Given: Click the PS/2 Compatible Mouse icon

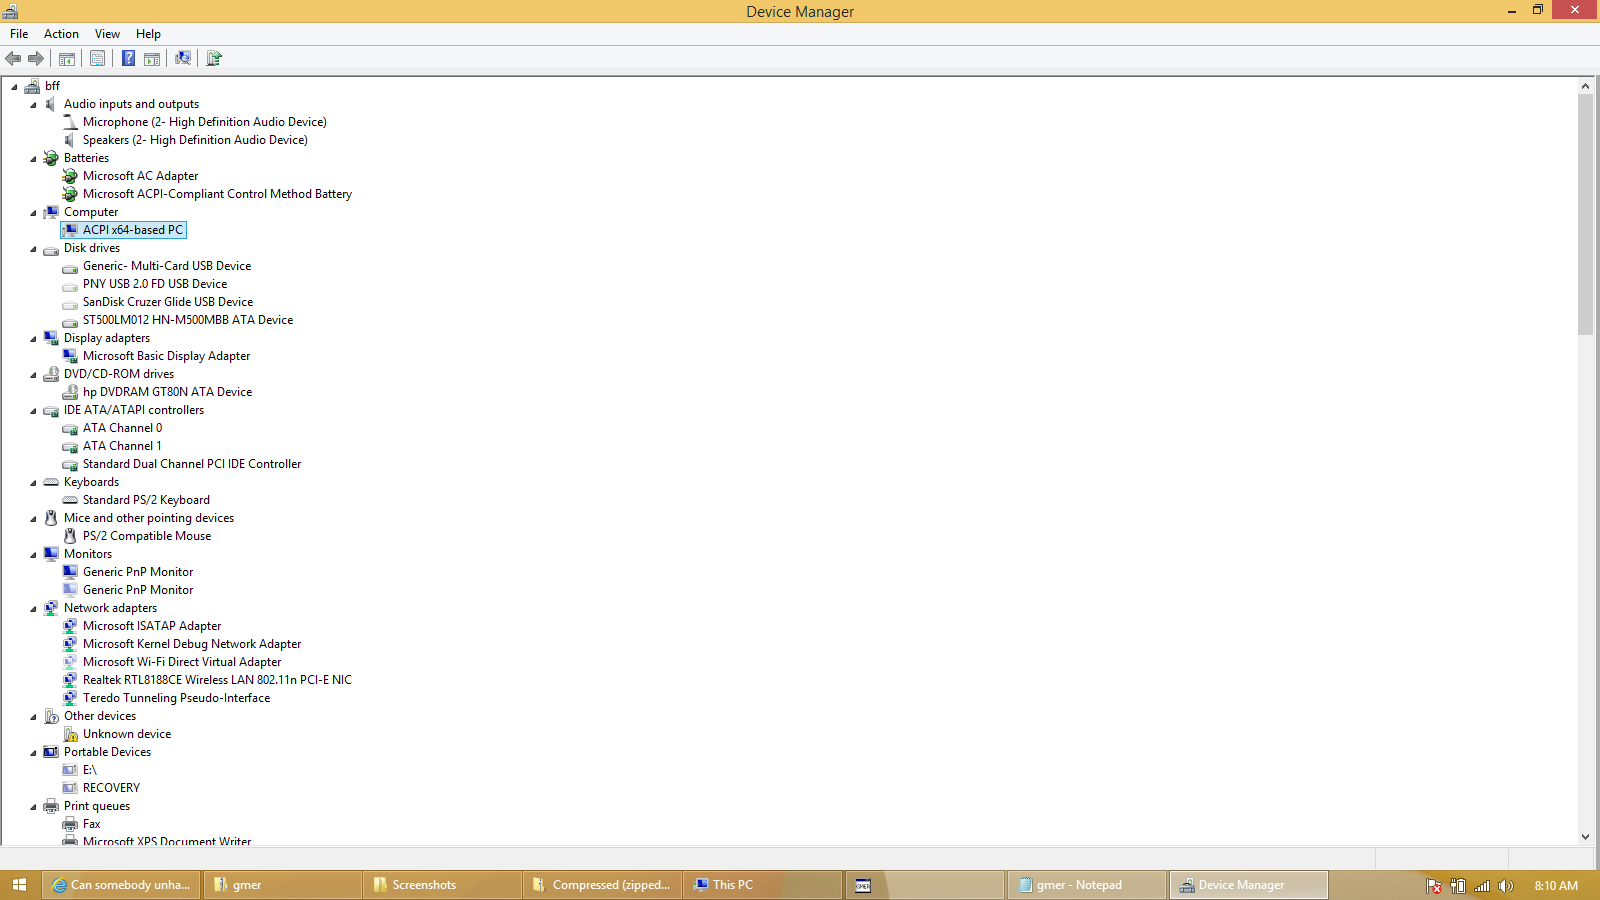Looking at the screenshot, I should [x=70, y=536].
